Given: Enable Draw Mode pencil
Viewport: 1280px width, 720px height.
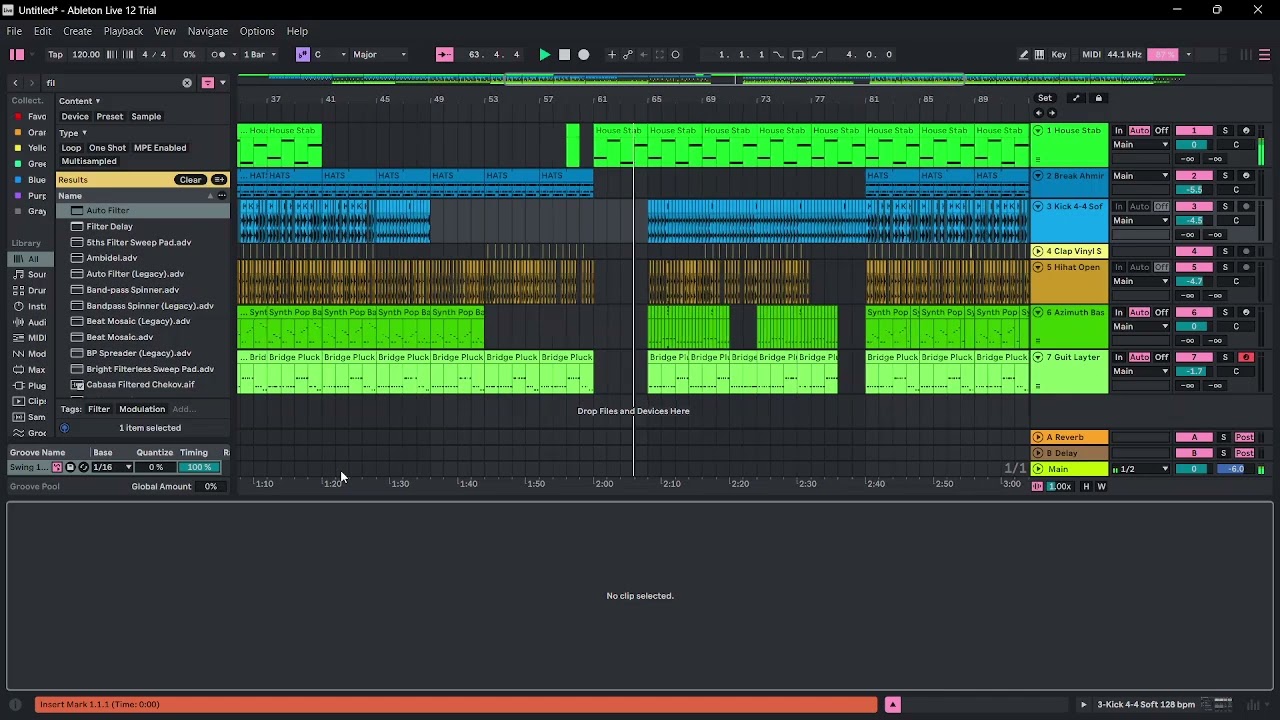Looking at the screenshot, I should (x=1023, y=55).
